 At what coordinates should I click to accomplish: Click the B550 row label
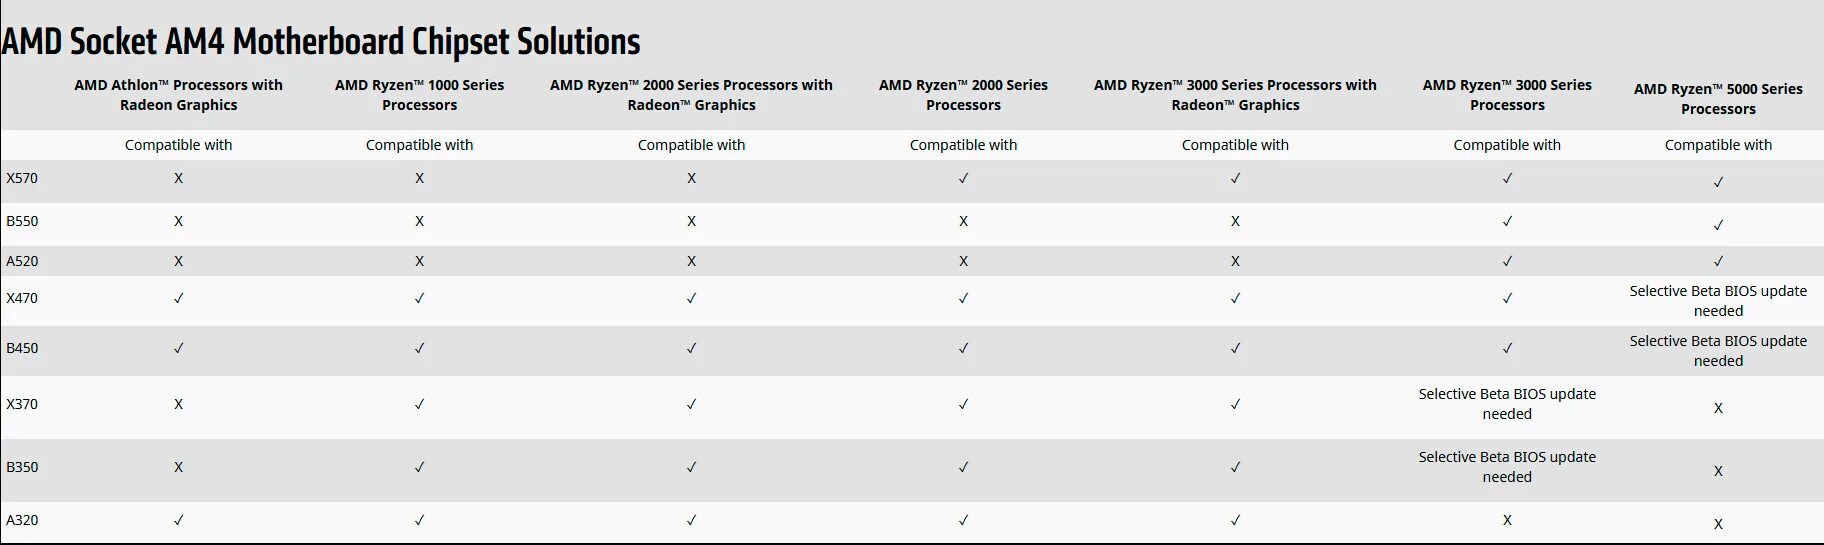point(22,221)
